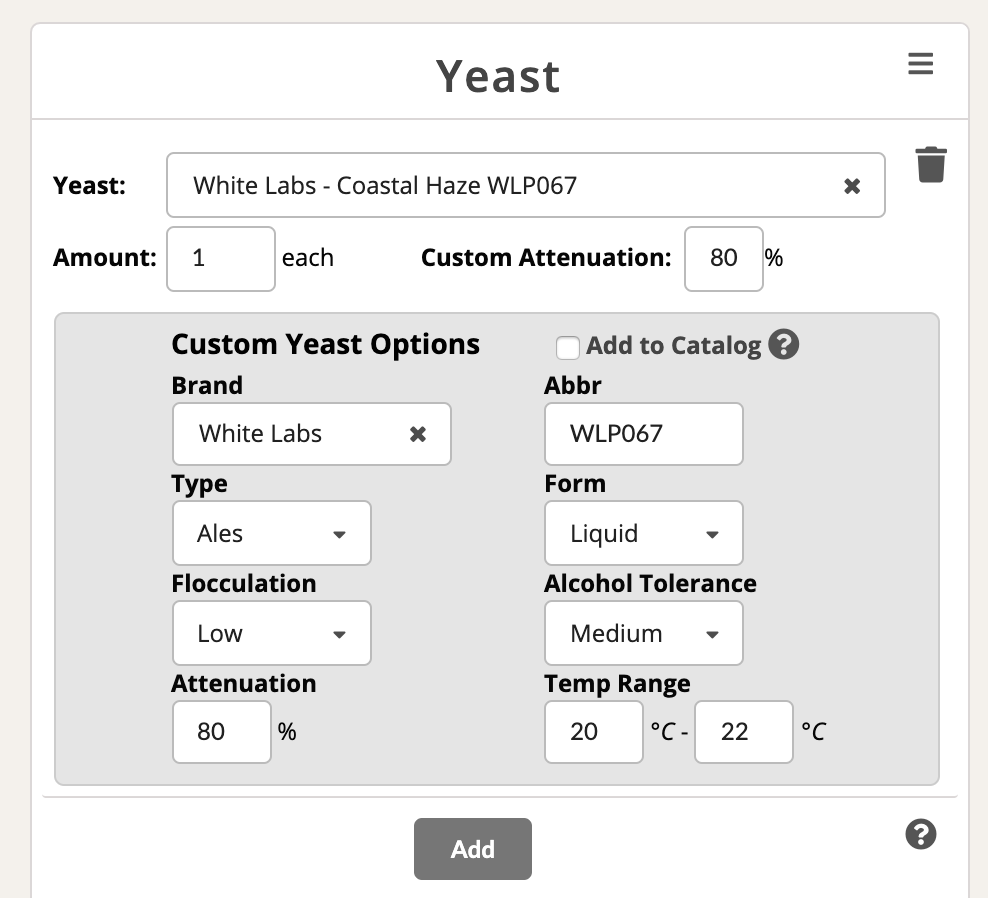The height and width of the screenshot is (898, 988).
Task: Expand the Flocculation dropdown set to Low
Action: (x=272, y=633)
